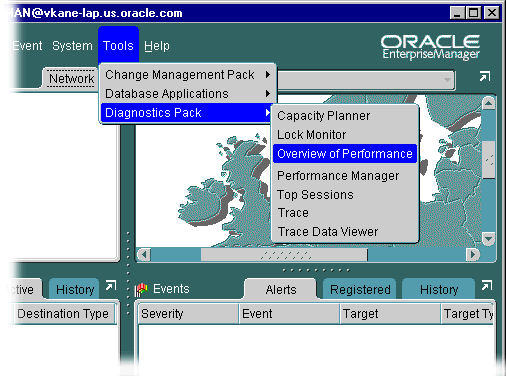Choose Overview of Performance

click(345, 154)
